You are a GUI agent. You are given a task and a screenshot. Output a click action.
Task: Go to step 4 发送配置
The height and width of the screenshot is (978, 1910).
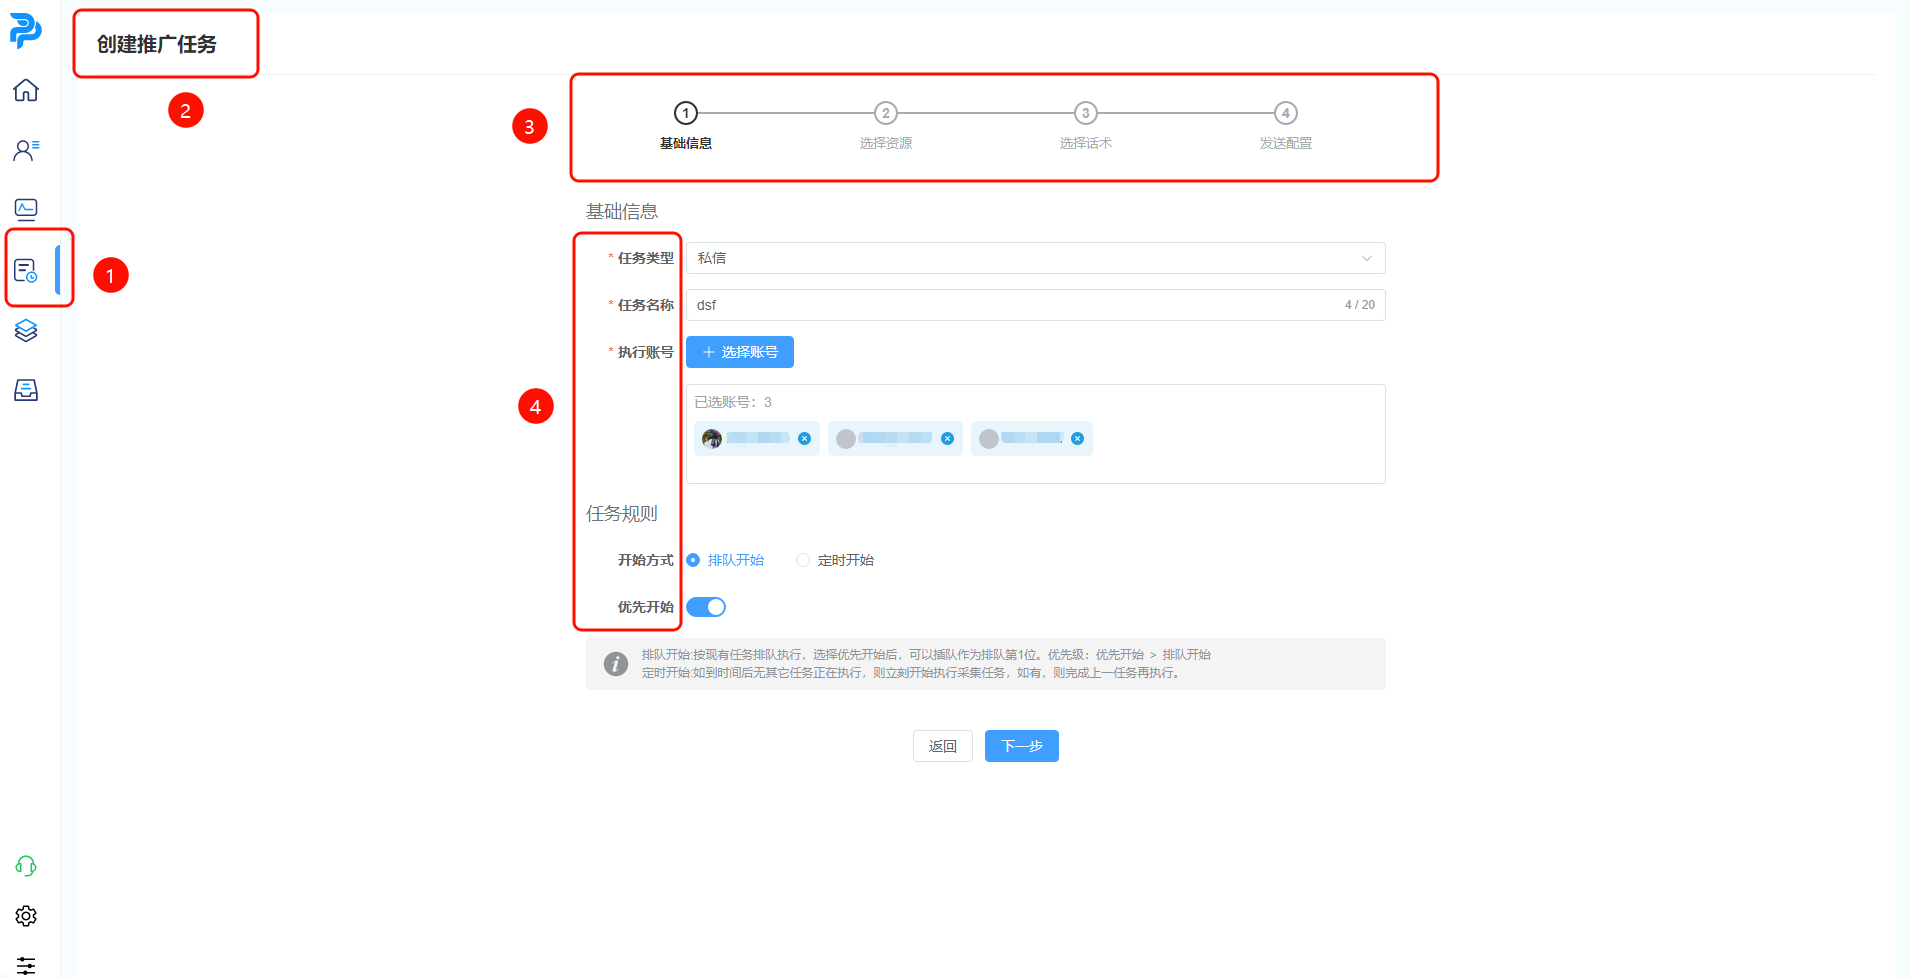click(1286, 114)
